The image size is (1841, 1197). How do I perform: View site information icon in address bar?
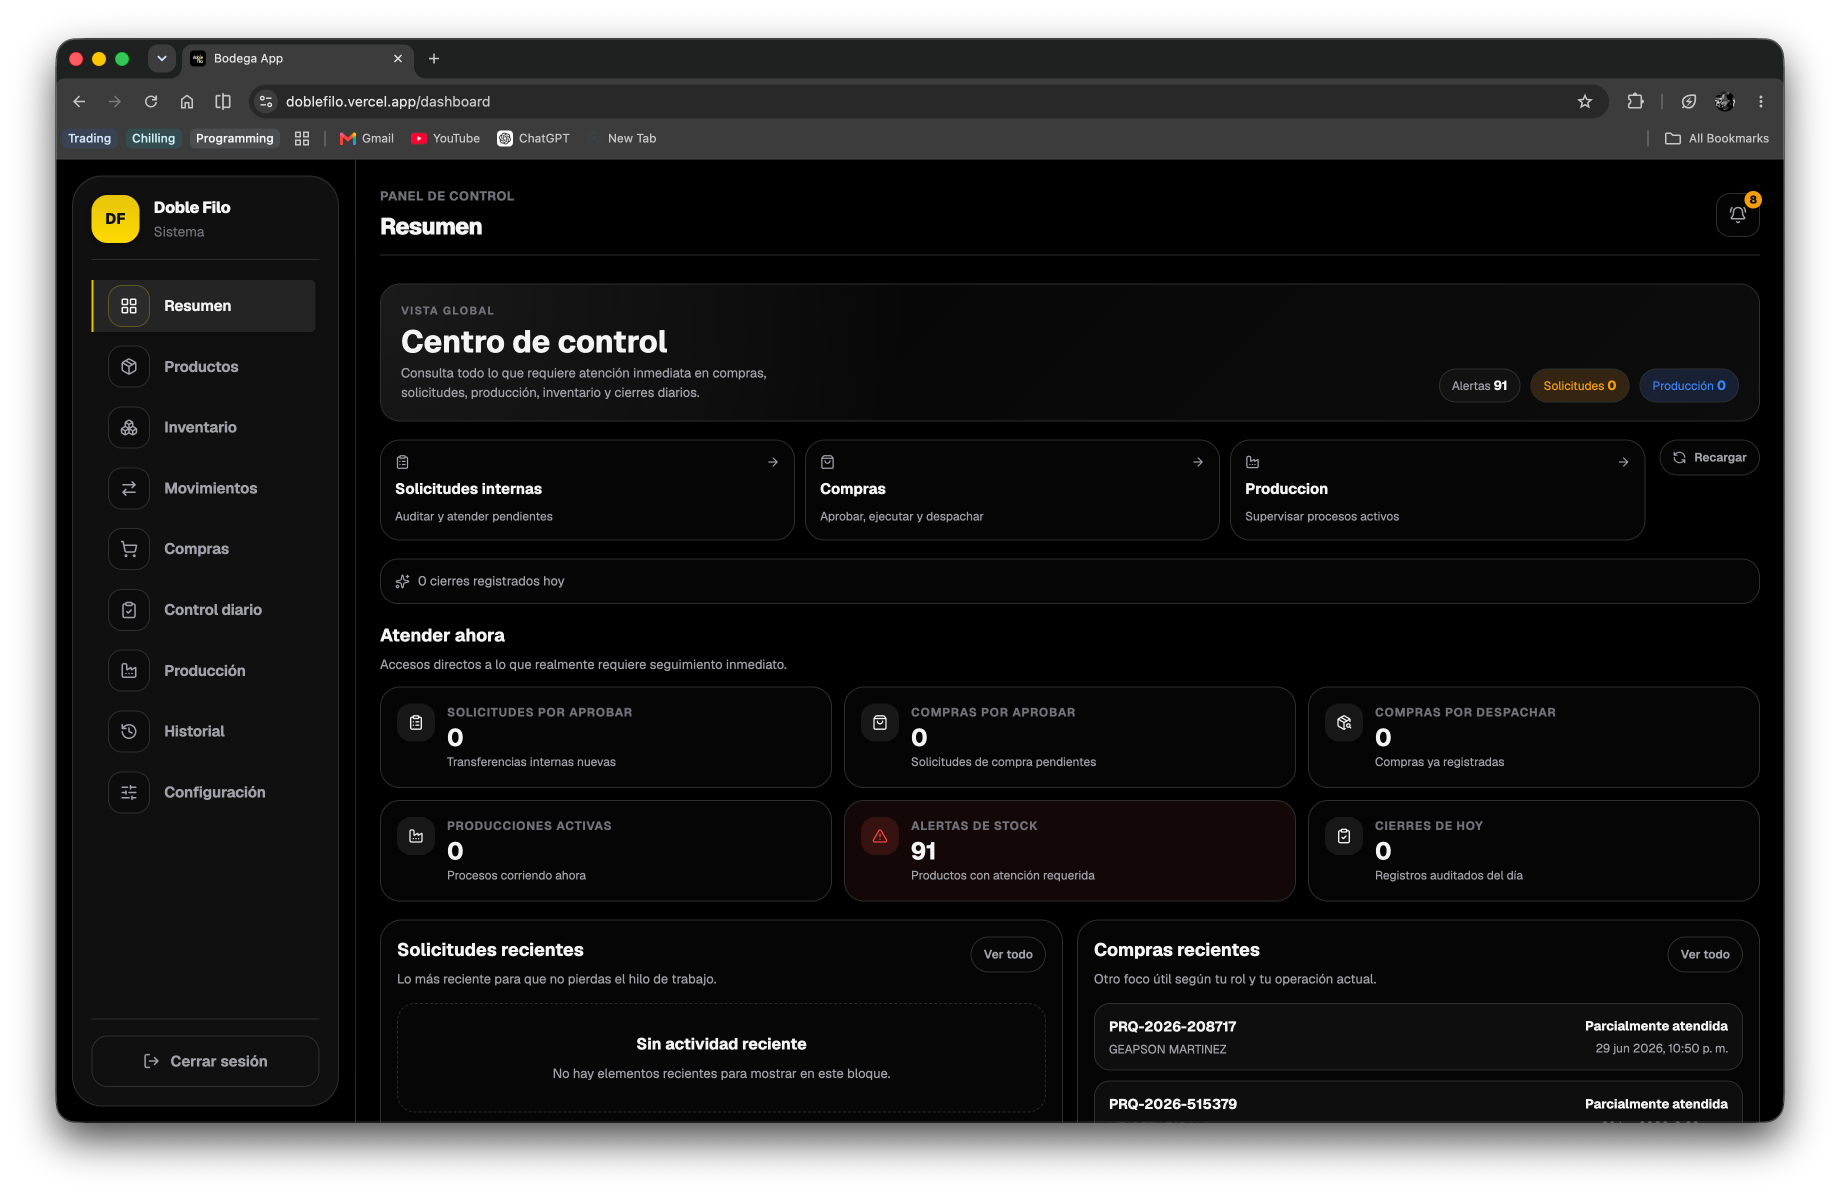pyautogui.click(x=265, y=101)
